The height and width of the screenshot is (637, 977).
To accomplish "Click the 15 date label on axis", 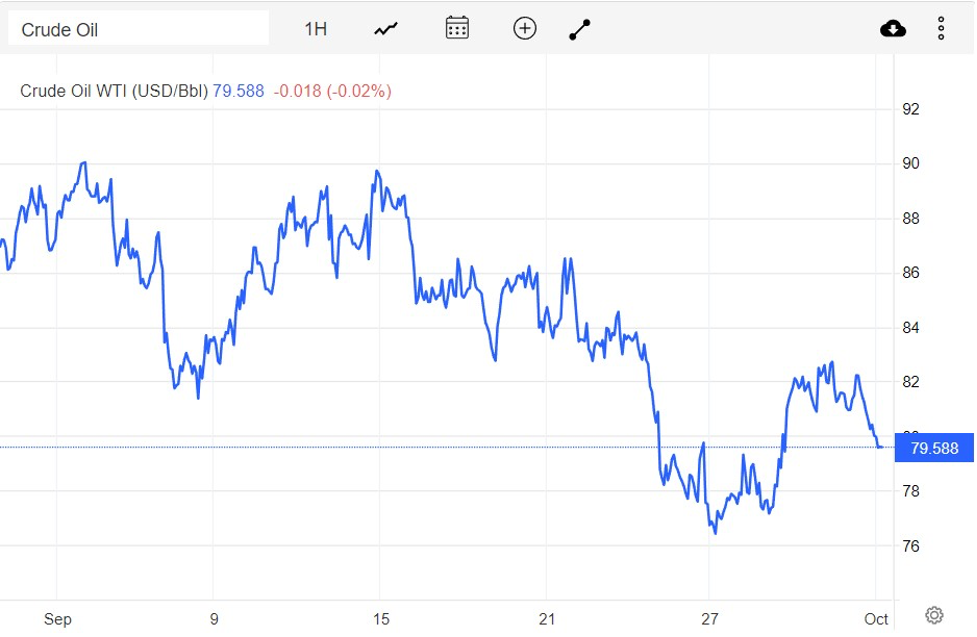I will pyautogui.click(x=379, y=619).
